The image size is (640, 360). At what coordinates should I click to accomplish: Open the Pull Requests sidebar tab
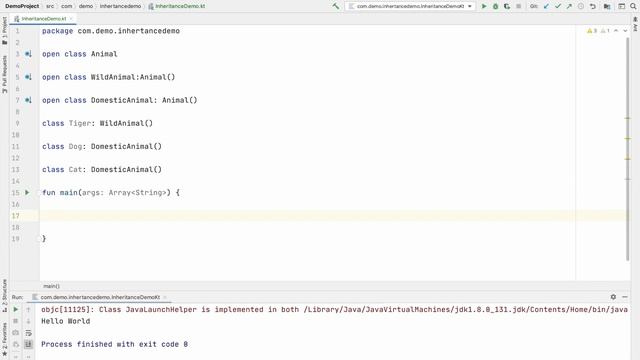(x=4, y=75)
